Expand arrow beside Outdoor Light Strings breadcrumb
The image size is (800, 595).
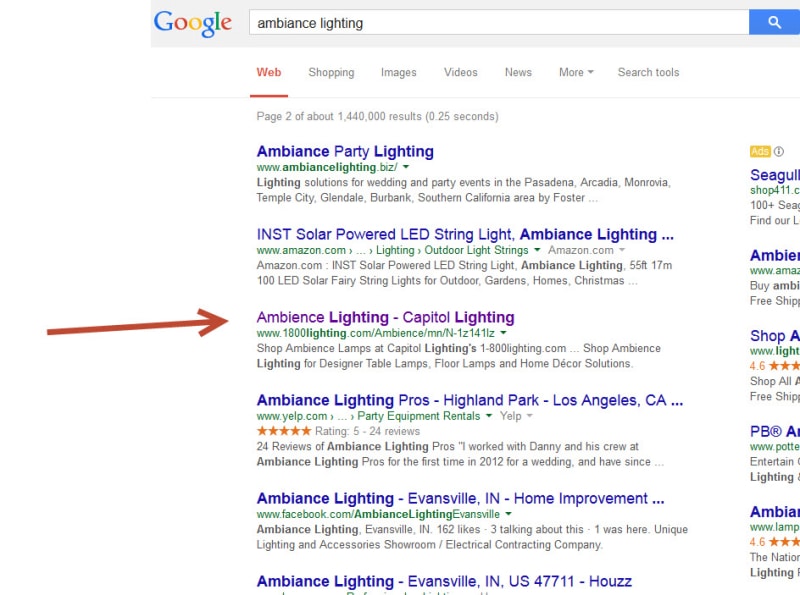click(x=537, y=250)
